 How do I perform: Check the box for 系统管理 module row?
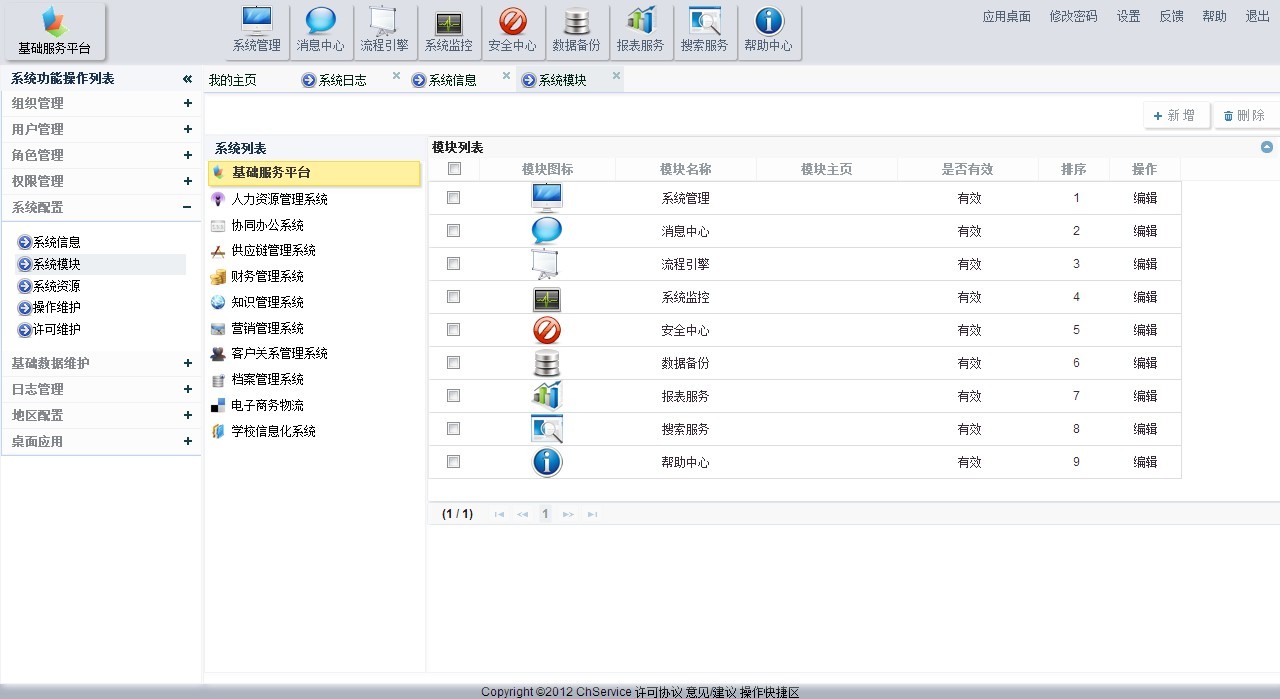click(454, 198)
